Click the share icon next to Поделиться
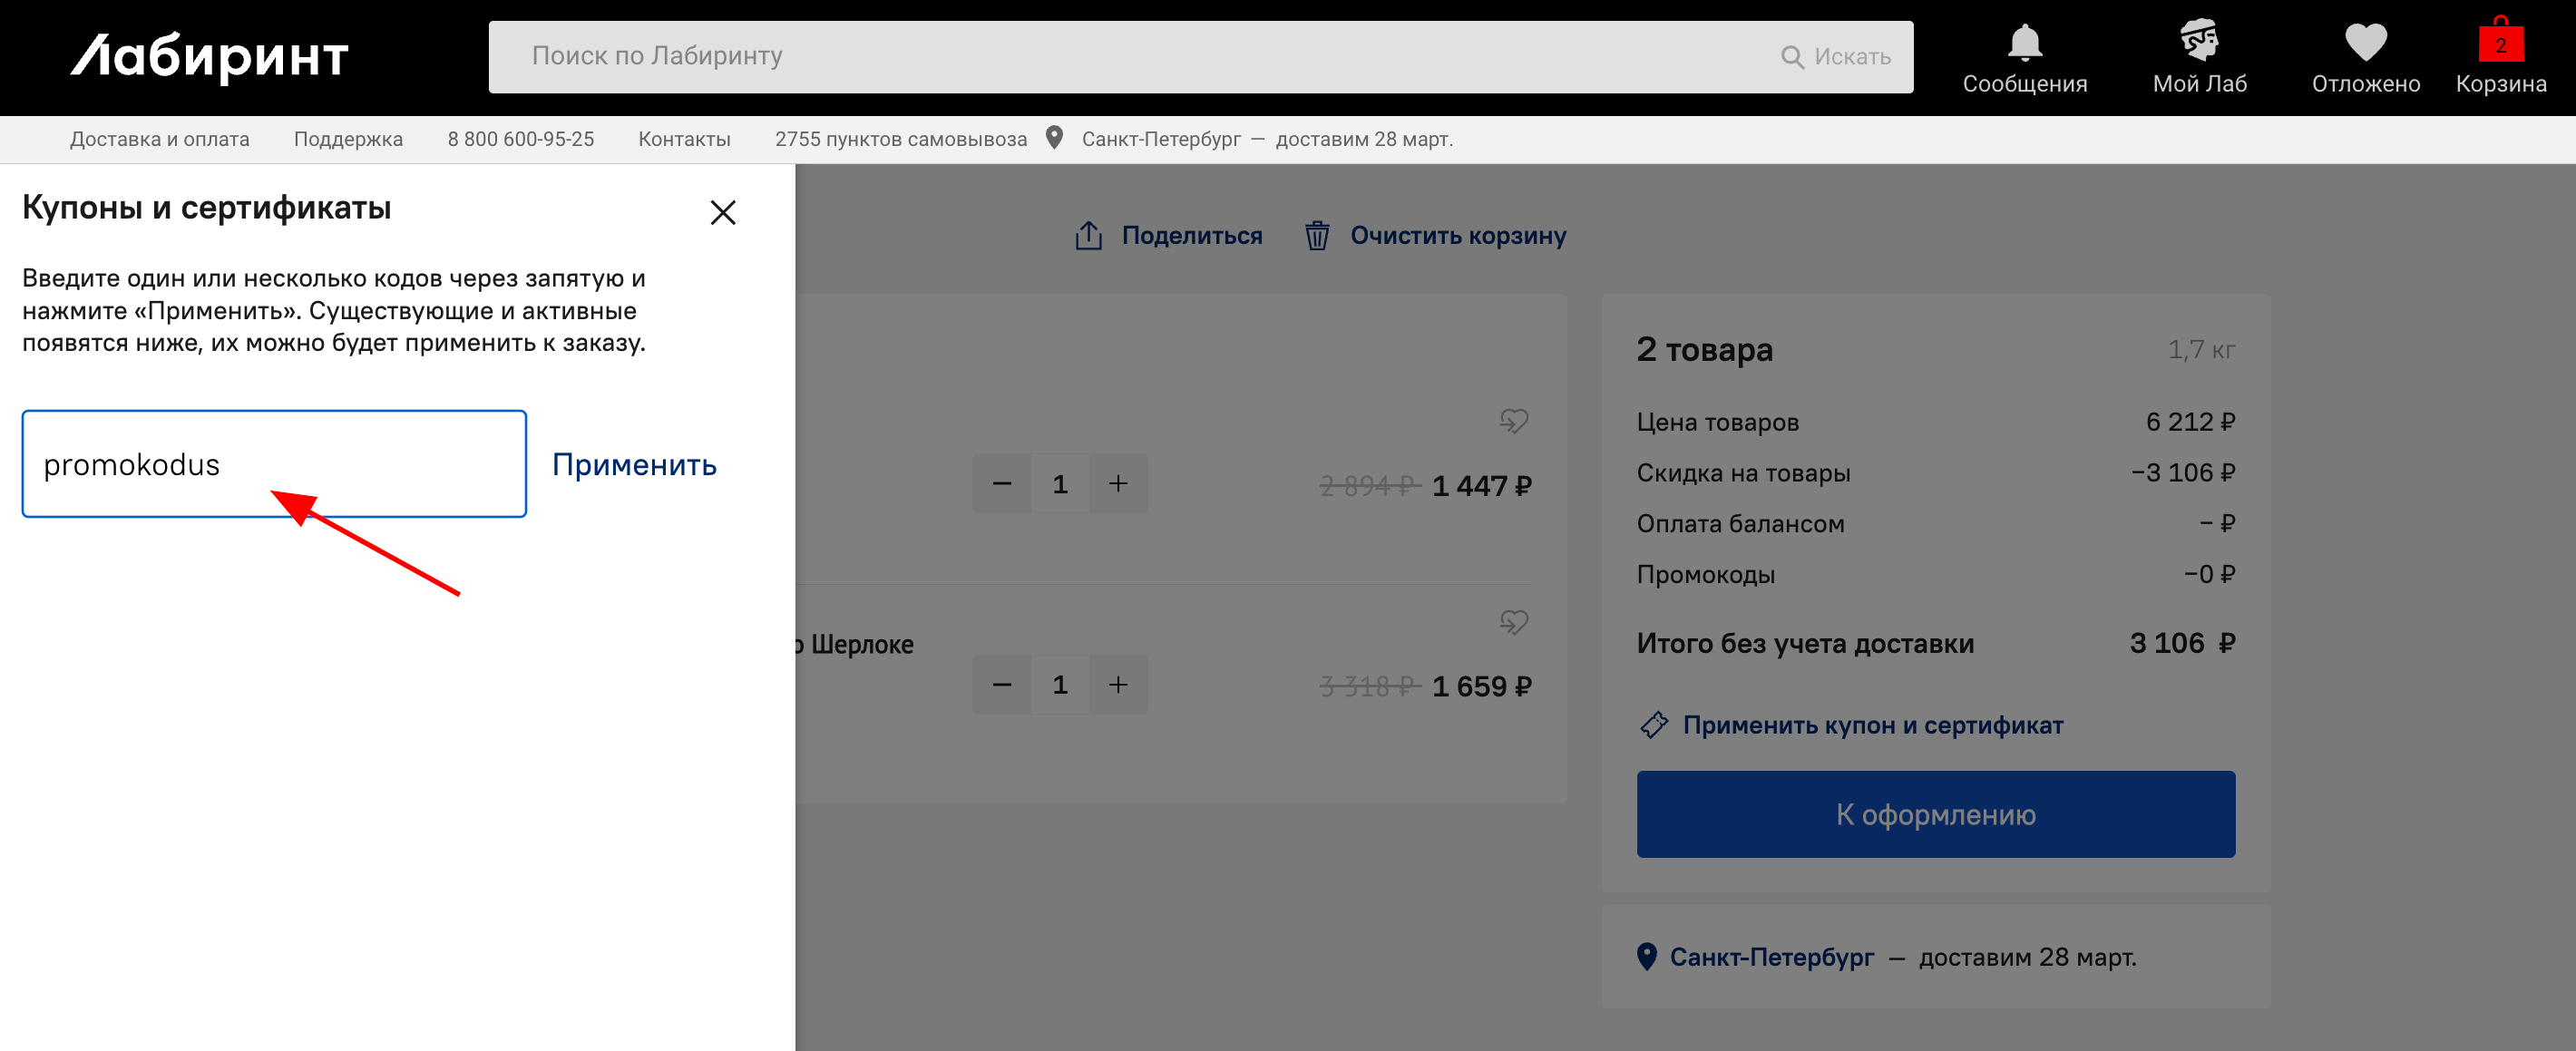The width and height of the screenshot is (2576, 1051). (x=1088, y=234)
